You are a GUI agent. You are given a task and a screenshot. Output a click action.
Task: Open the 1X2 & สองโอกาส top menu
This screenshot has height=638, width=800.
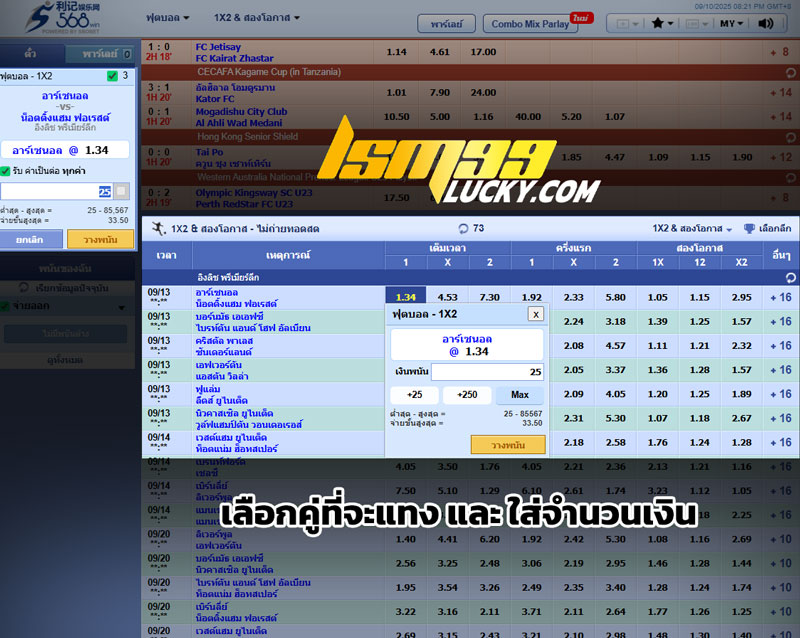click(x=257, y=17)
